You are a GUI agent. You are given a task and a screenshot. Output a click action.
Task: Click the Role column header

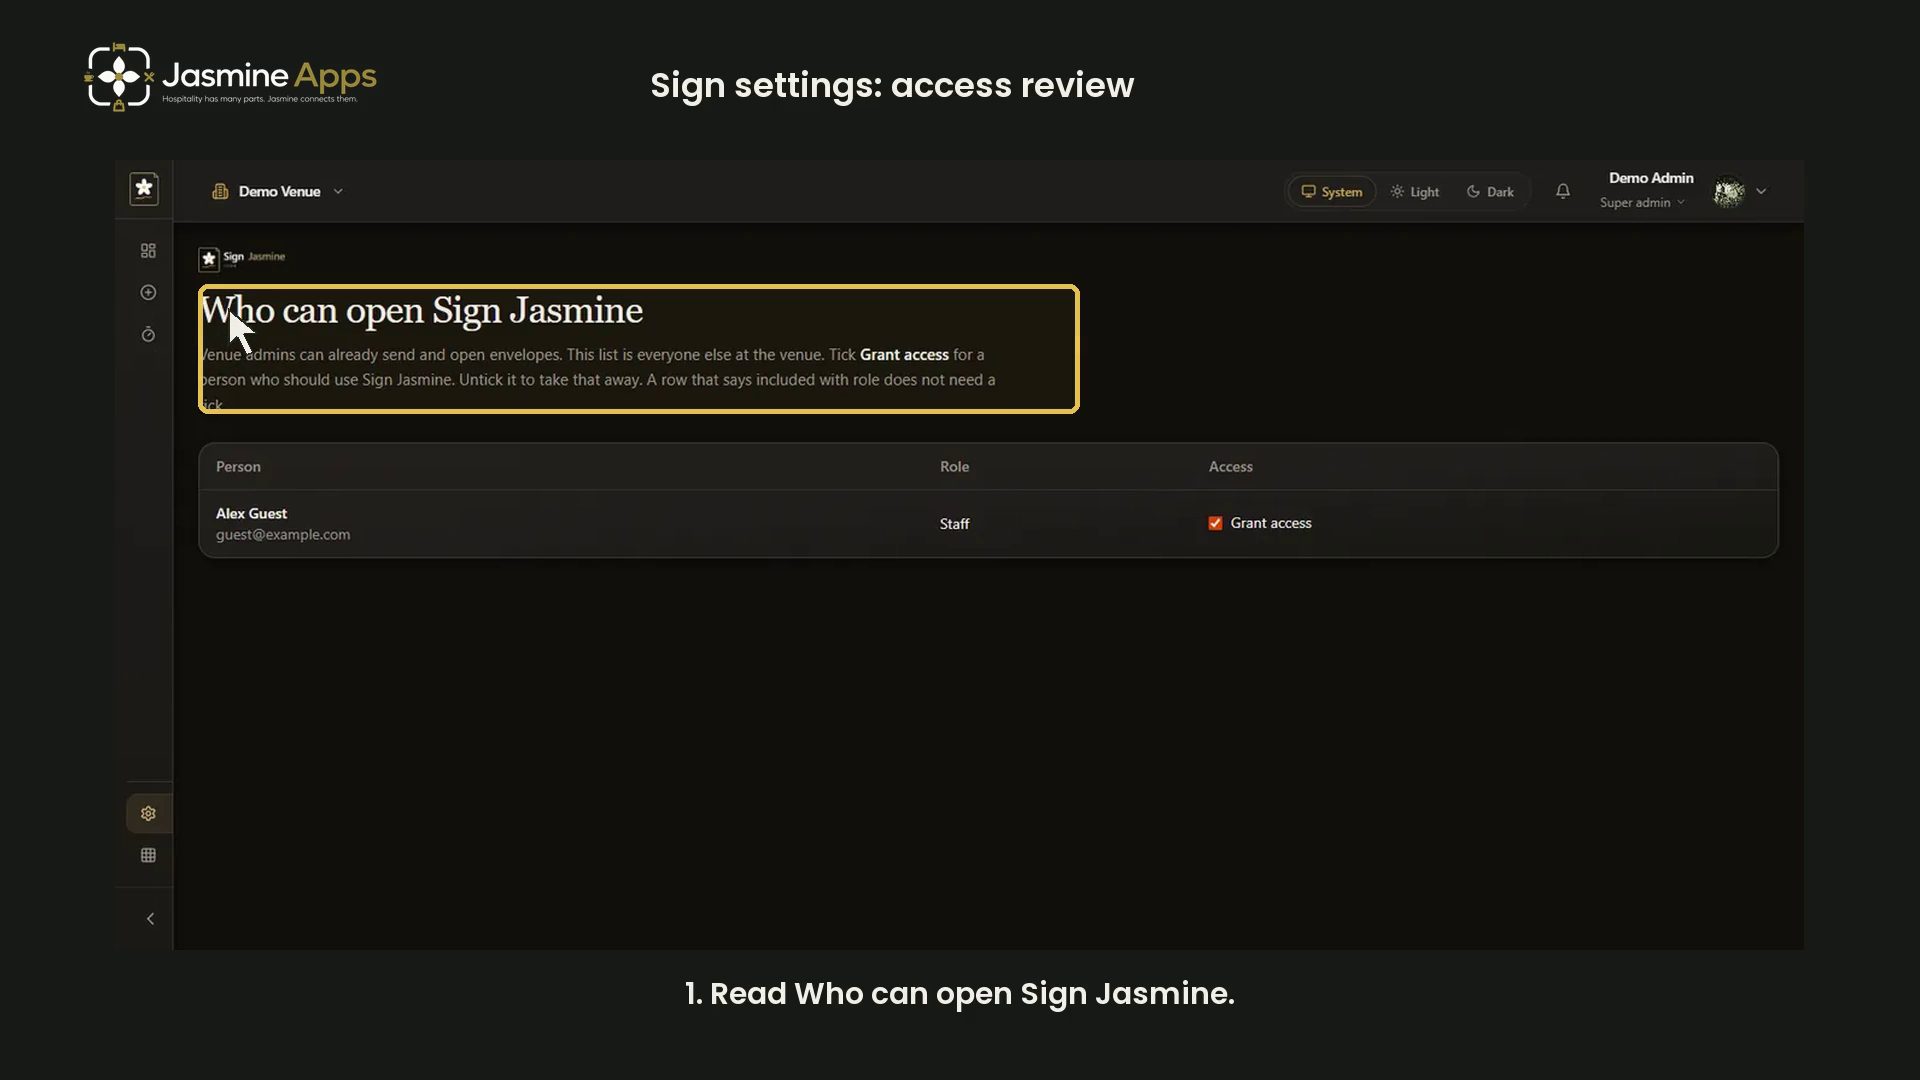point(954,467)
